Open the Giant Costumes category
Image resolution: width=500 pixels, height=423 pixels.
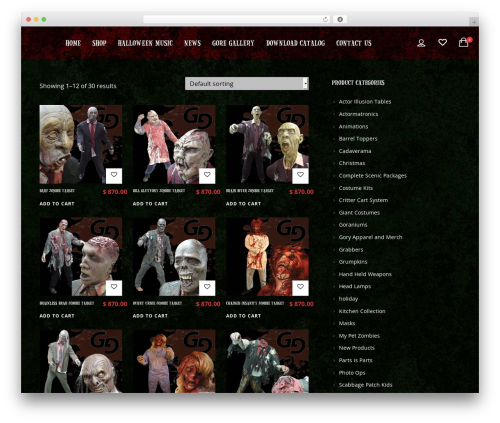(359, 213)
